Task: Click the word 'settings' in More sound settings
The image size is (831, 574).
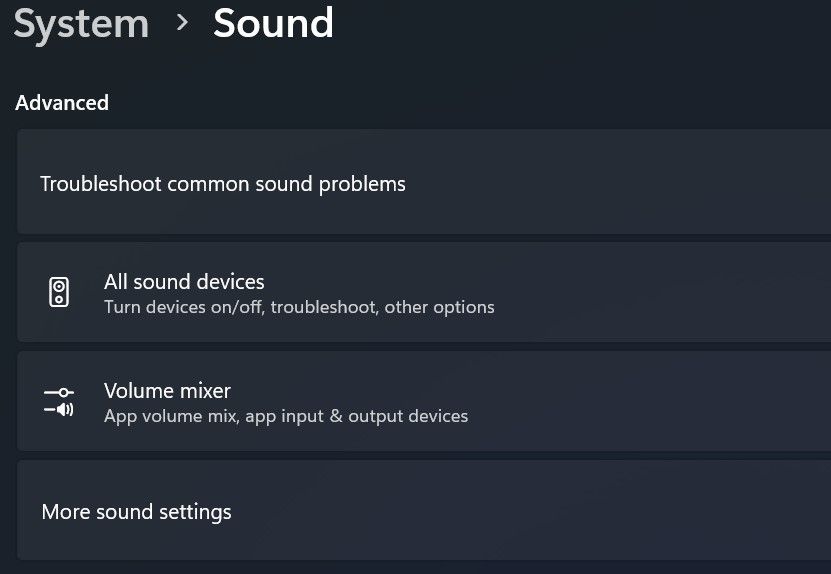Action: point(197,512)
